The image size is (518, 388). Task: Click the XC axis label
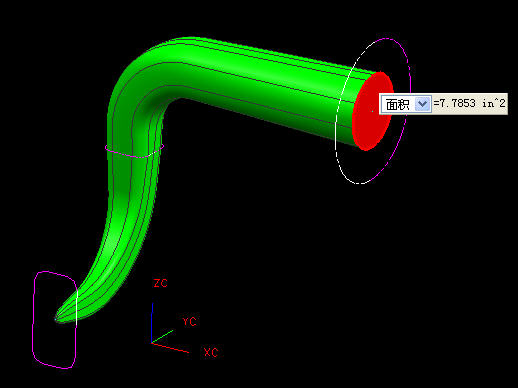click(x=211, y=352)
